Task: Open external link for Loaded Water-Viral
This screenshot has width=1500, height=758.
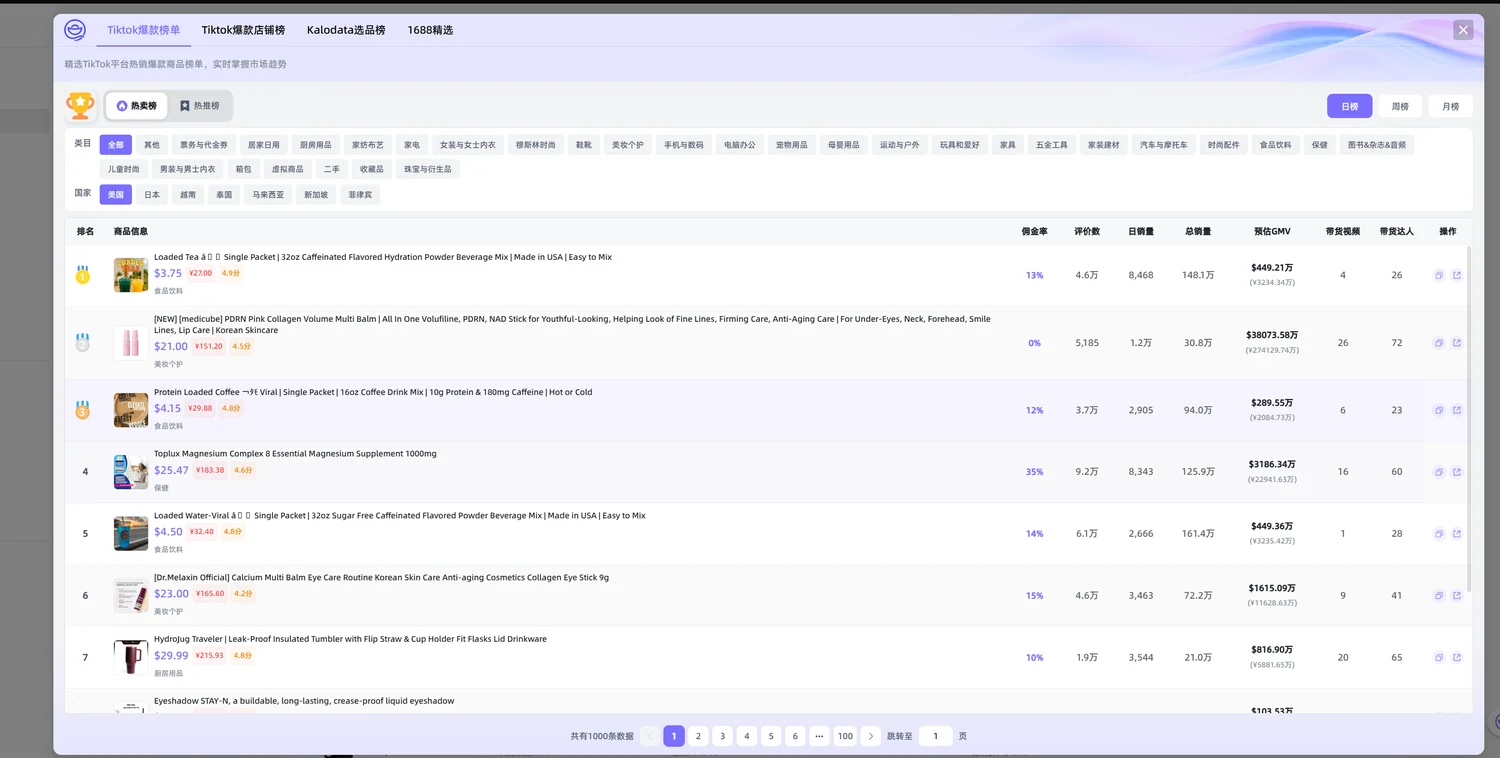Action: [x=1457, y=534]
